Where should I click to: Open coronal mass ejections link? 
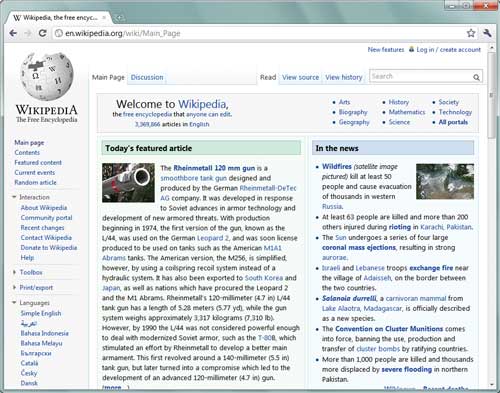pos(359,247)
